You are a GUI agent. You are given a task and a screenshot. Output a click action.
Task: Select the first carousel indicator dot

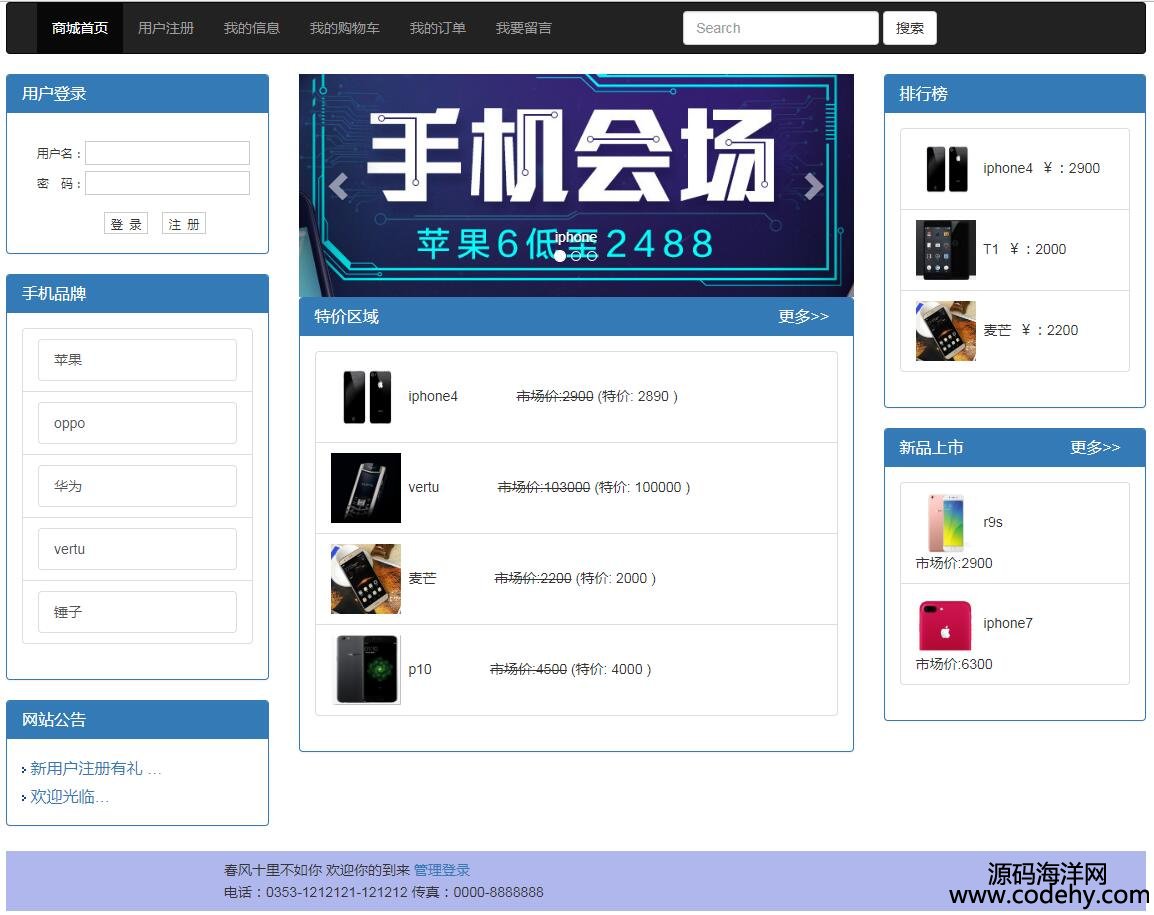click(560, 256)
